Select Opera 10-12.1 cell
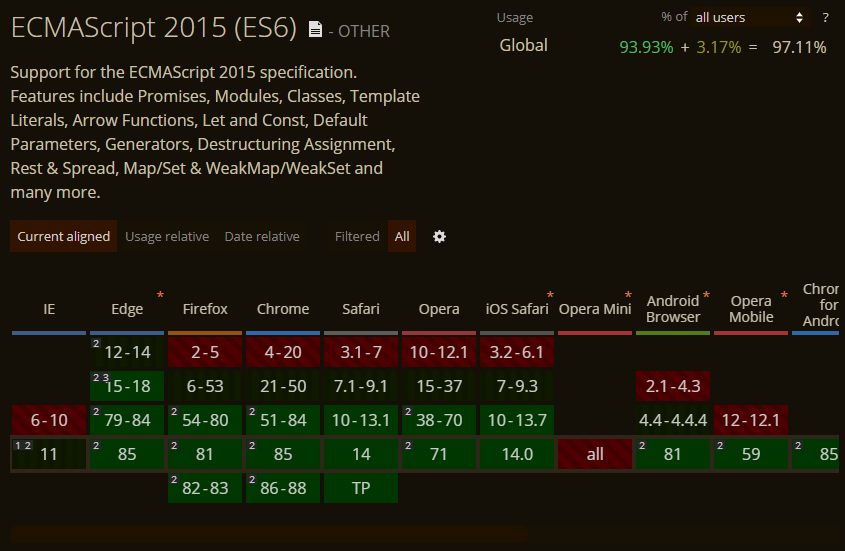 click(439, 352)
